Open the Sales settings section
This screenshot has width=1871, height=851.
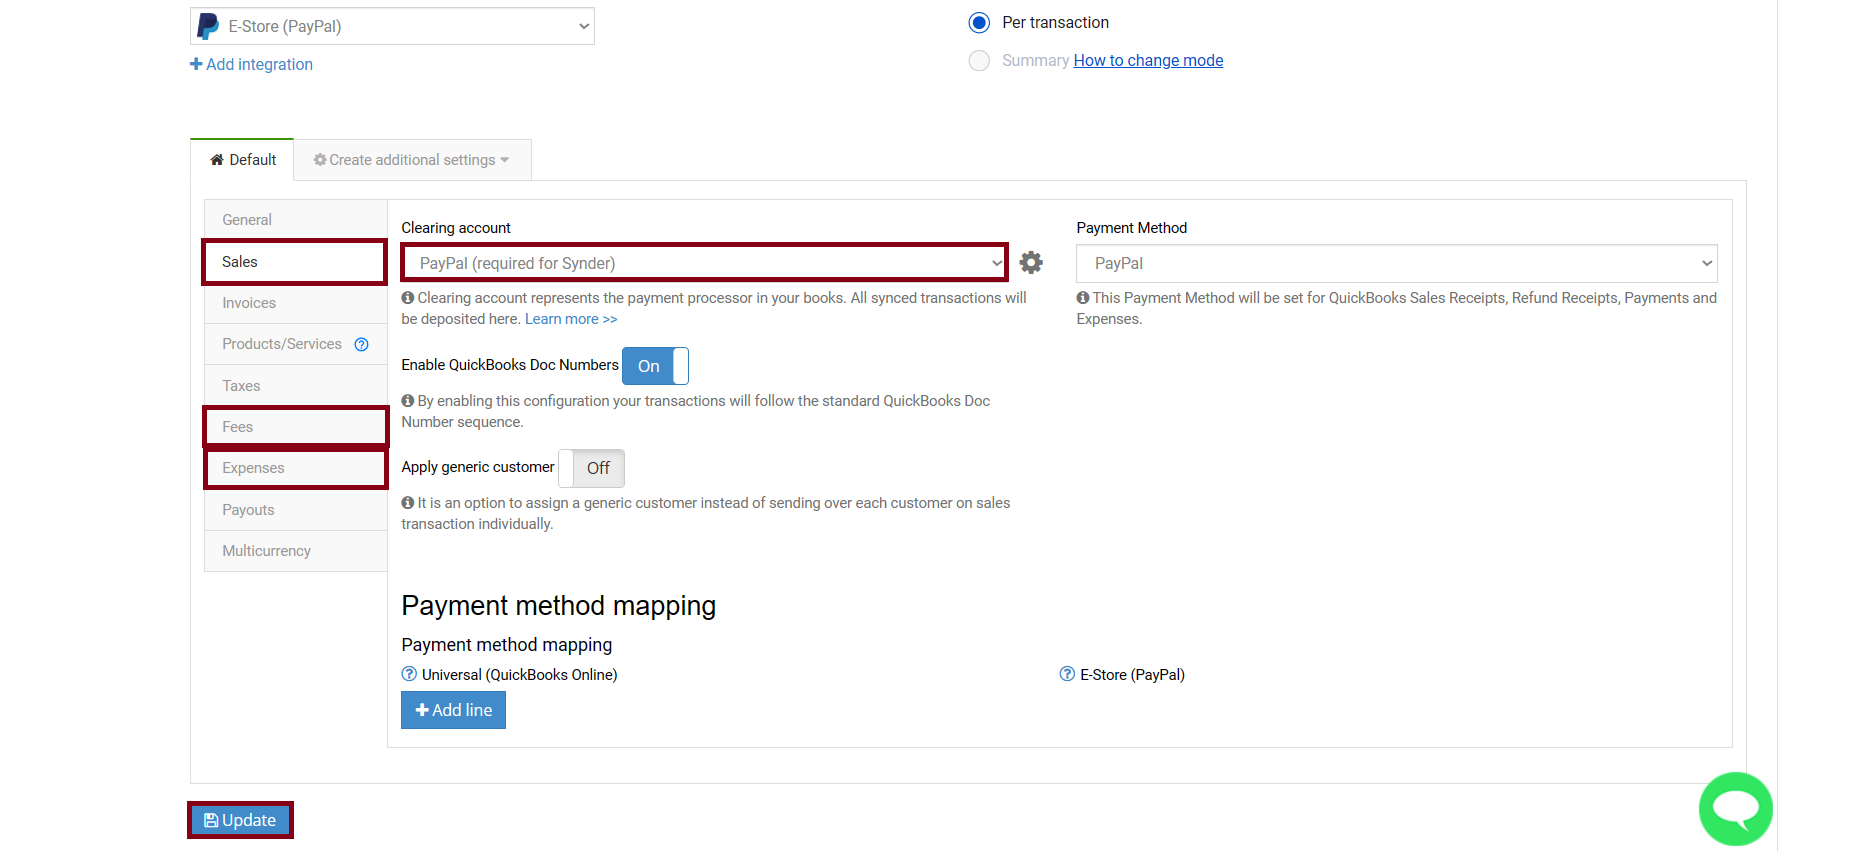click(x=296, y=262)
